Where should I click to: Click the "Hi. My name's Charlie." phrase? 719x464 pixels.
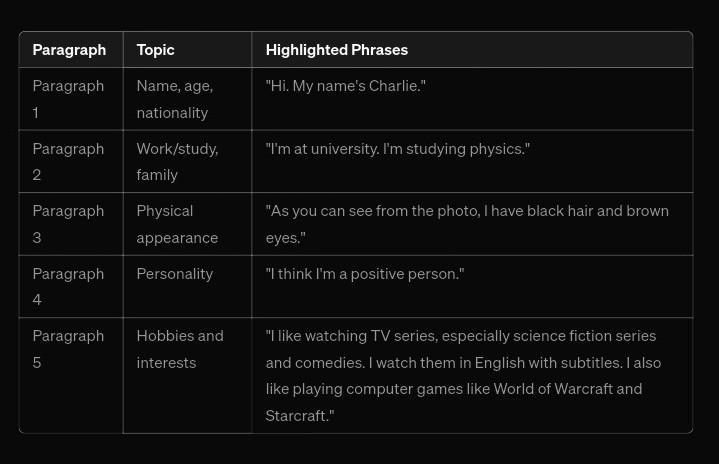click(346, 87)
